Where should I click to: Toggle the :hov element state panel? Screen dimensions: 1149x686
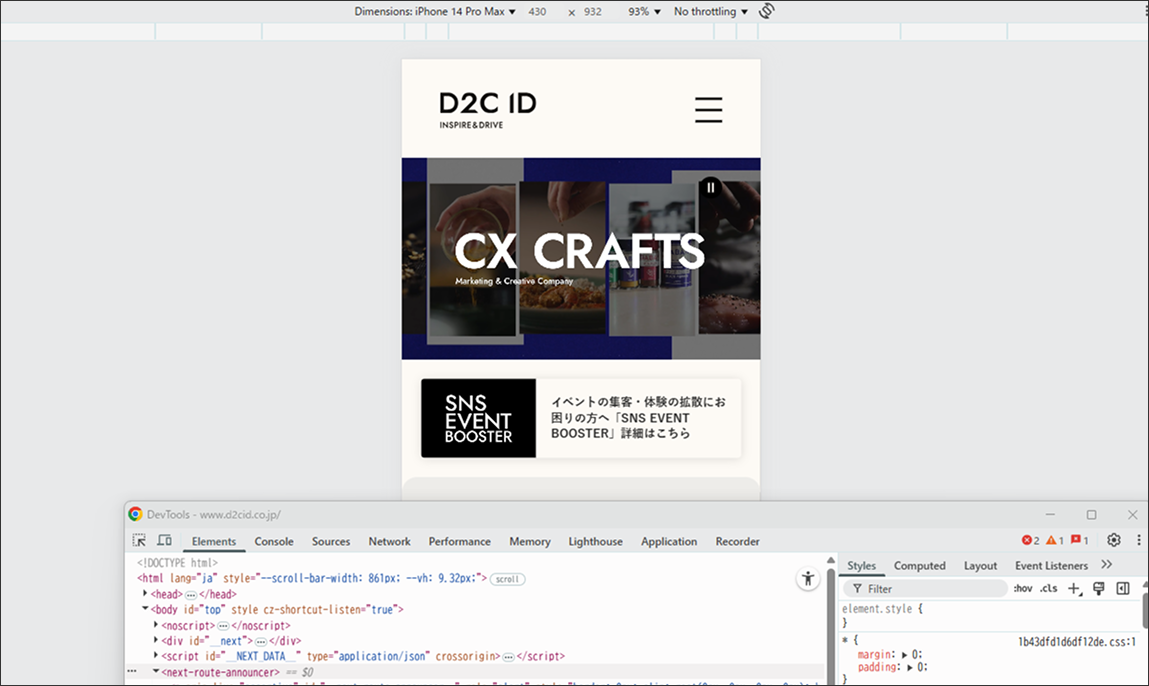click(1023, 589)
